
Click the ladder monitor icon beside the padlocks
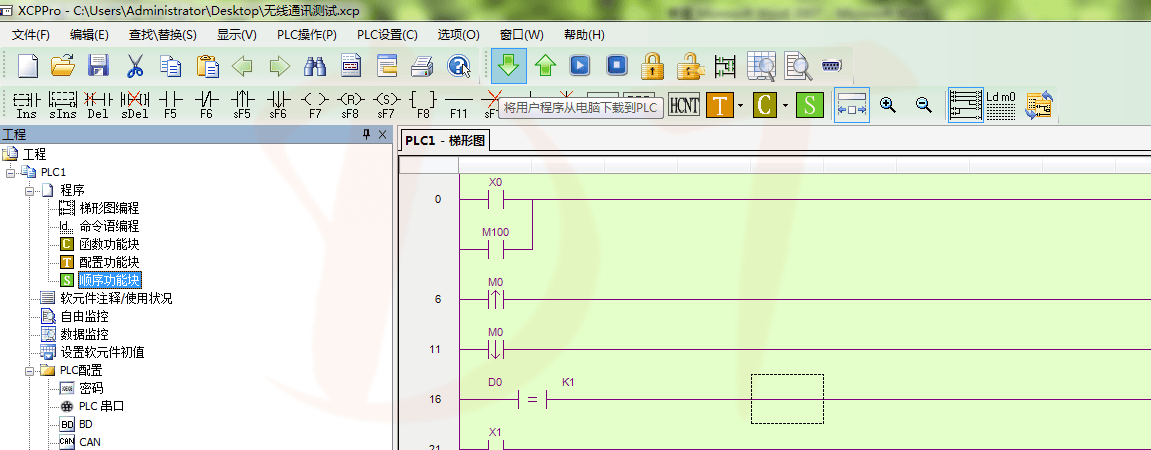[725, 66]
